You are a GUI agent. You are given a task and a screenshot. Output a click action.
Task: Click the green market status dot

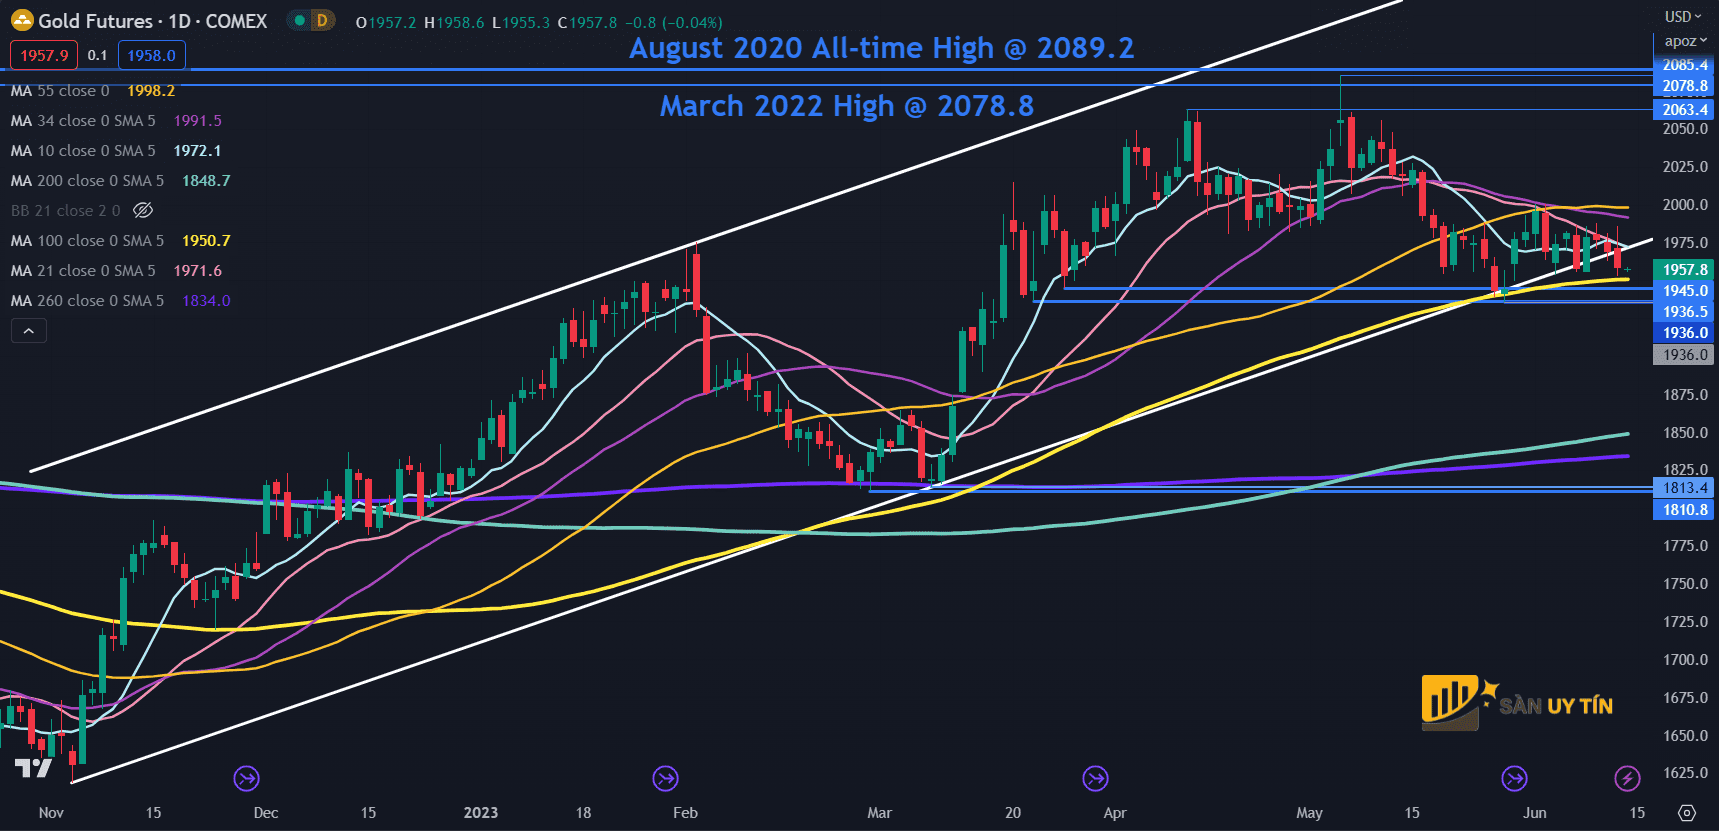click(299, 20)
